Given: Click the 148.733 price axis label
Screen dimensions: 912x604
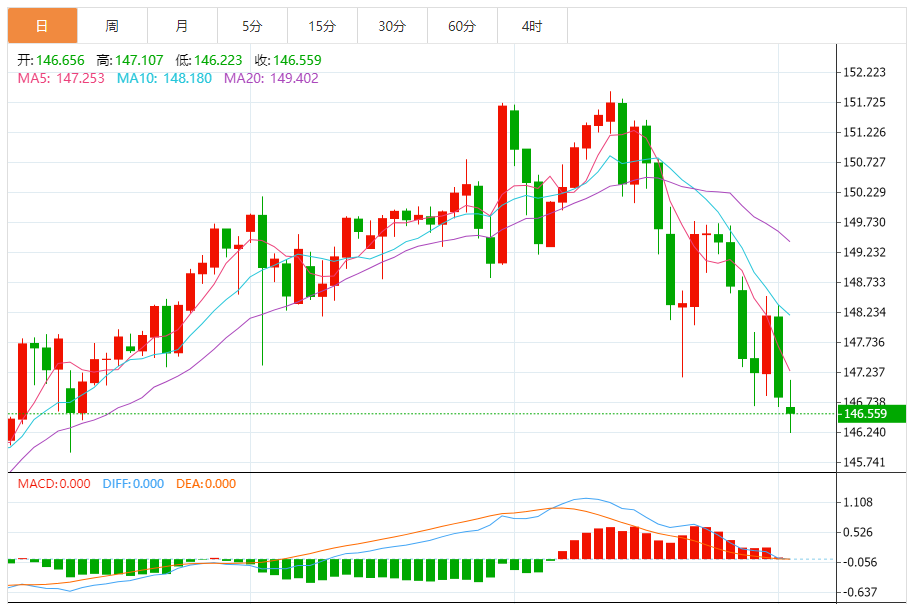Looking at the screenshot, I should pyautogui.click(x=864, y=282).
